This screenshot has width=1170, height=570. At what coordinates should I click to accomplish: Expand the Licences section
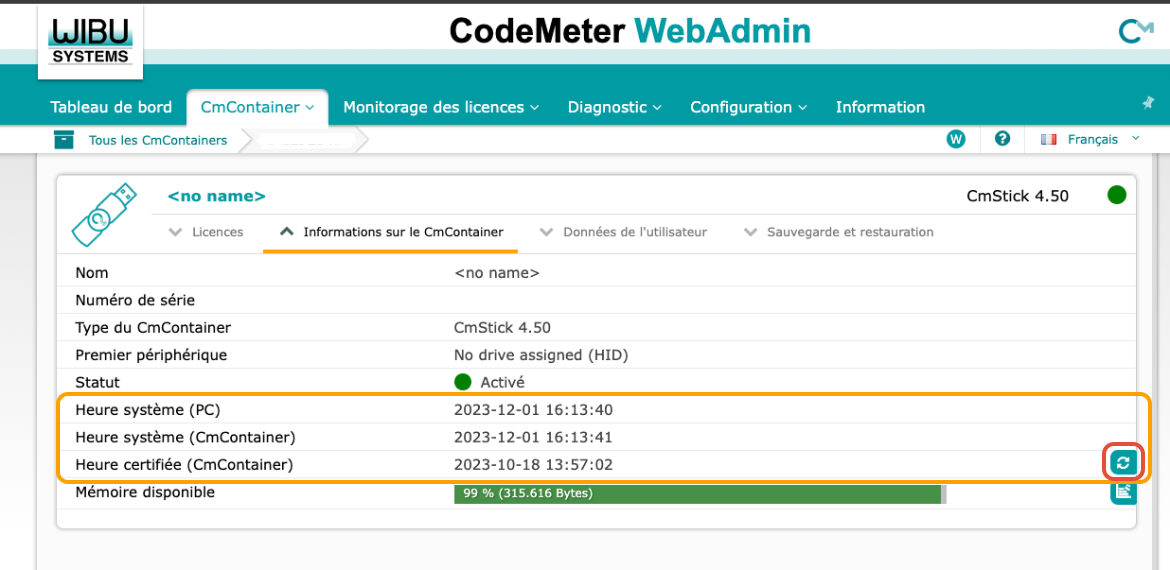[207, 232]
